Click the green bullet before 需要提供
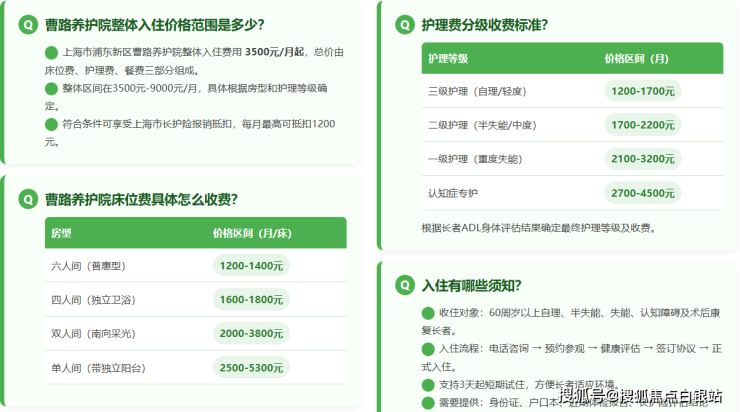Viewport: 740px width, 412px height. (428, 403)
